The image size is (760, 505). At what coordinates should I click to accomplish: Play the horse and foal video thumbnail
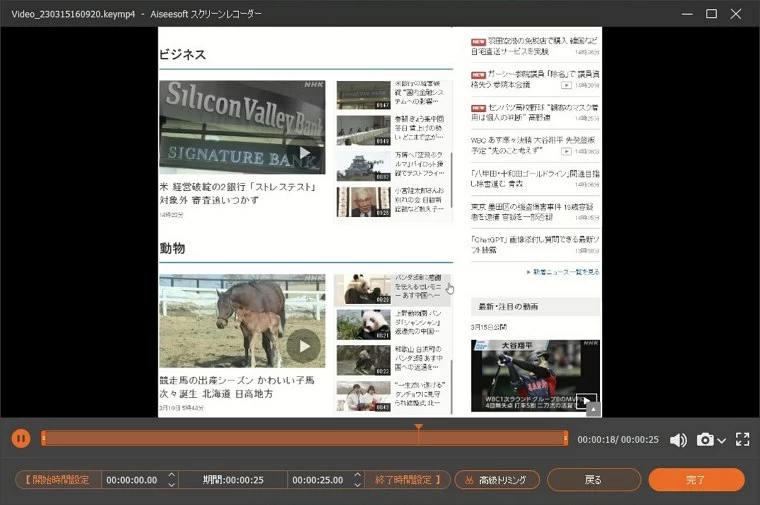[x=242, y=321]
